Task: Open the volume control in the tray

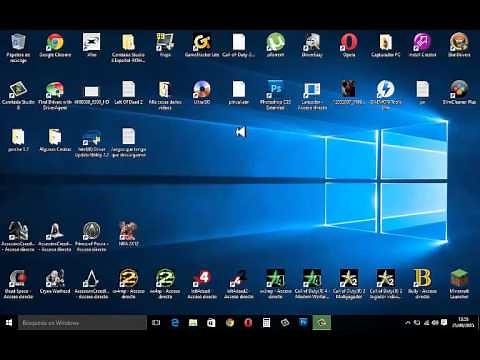Action: coord(435,323)
